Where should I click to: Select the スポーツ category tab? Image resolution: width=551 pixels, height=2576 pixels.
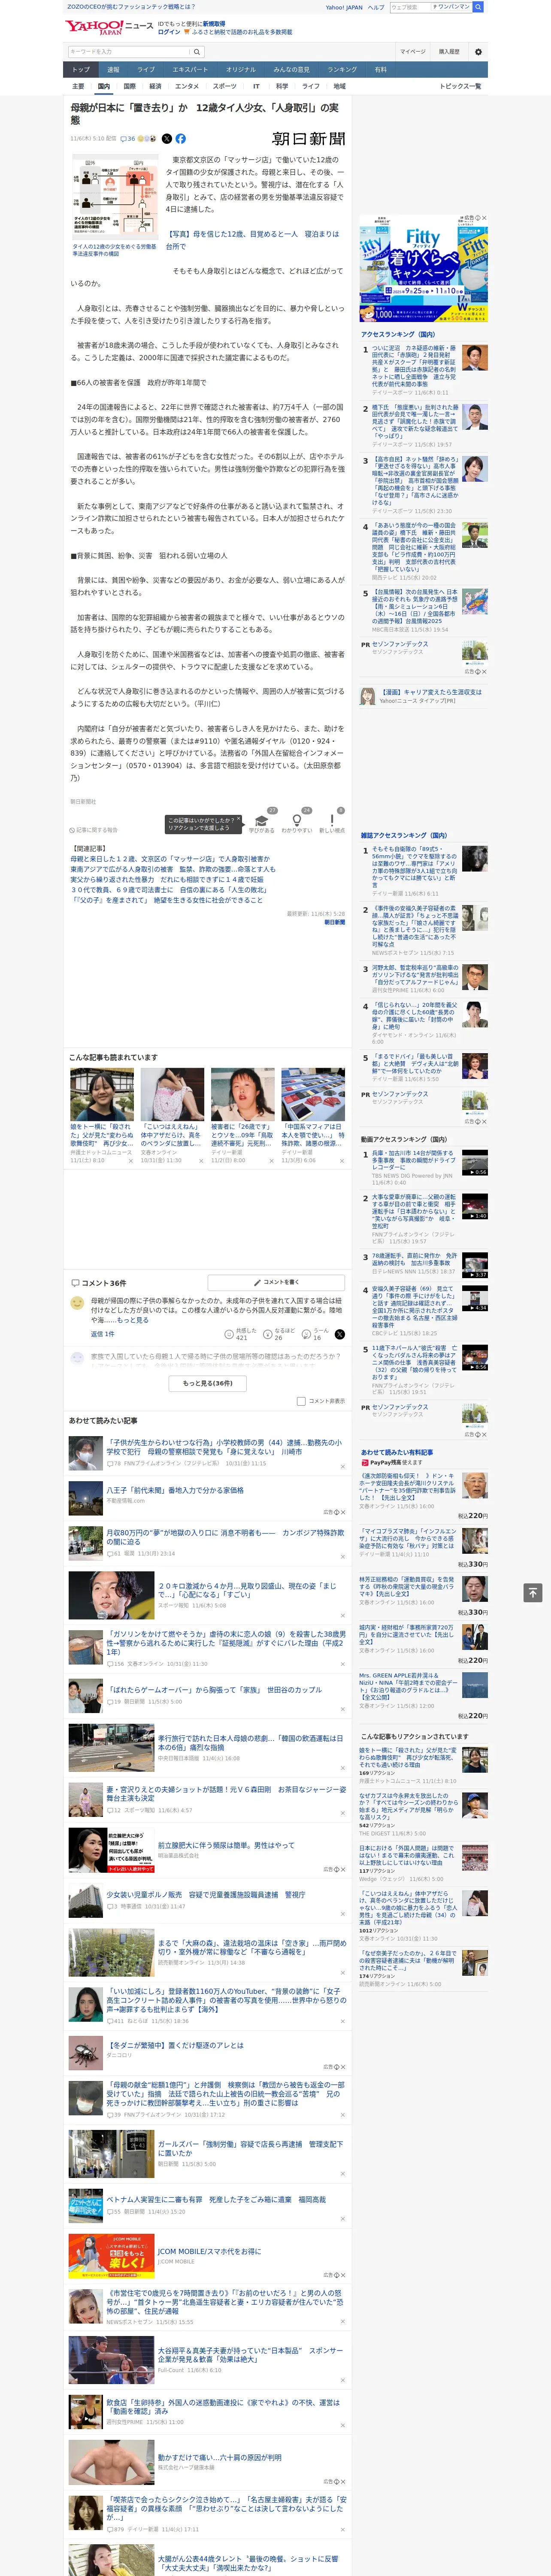(x=225, y=86)
